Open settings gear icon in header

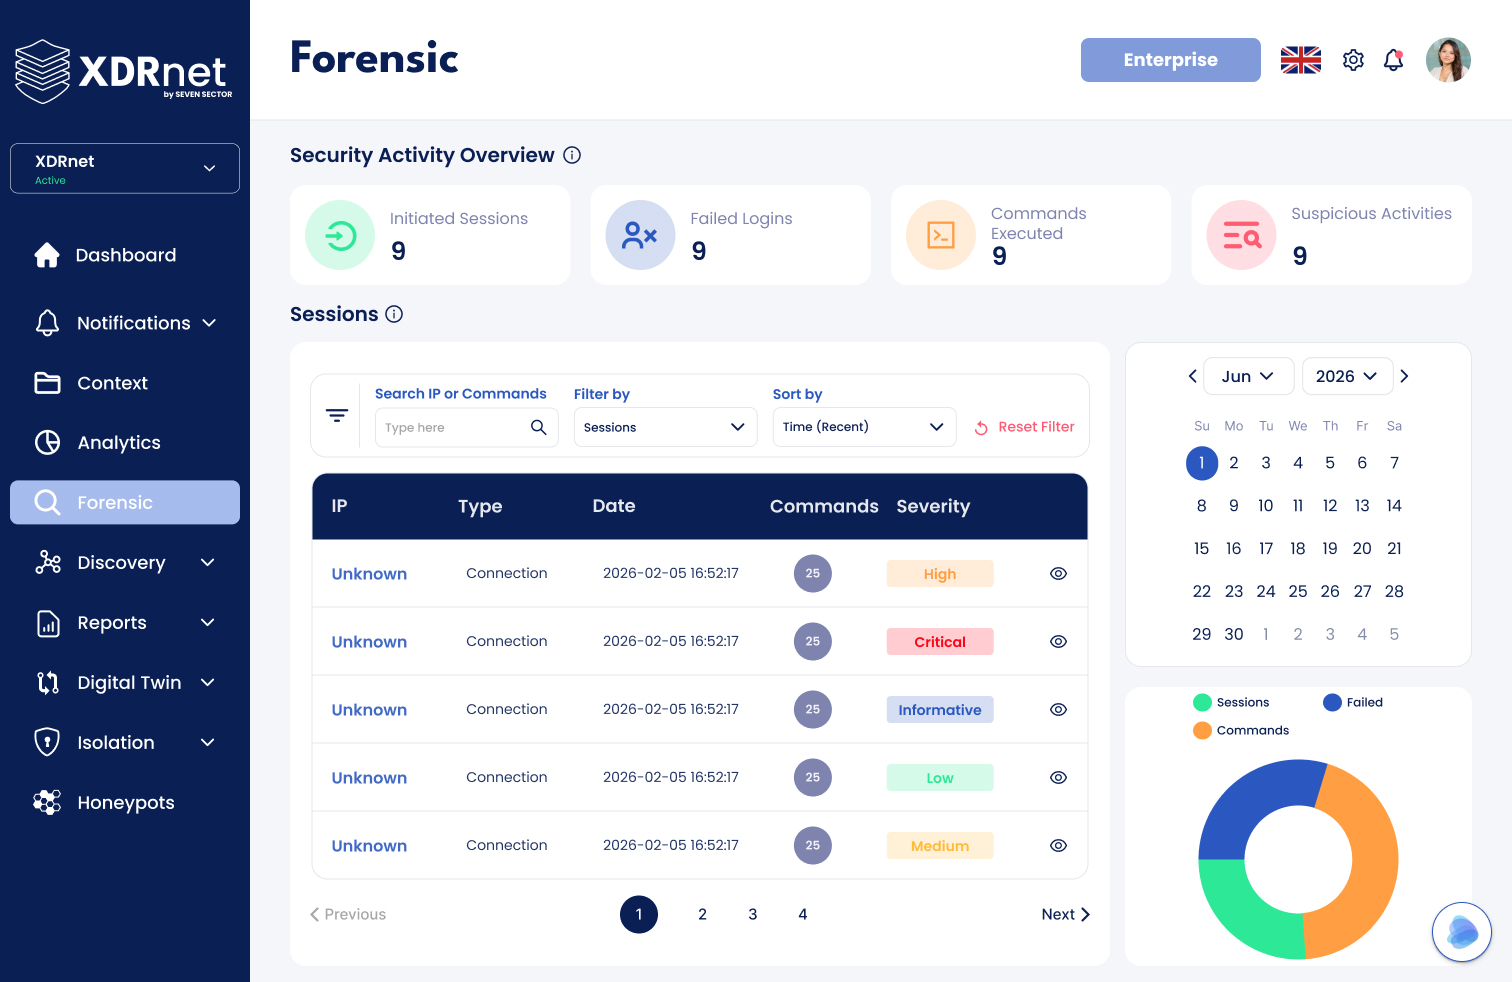click(x=1353, y=60)
